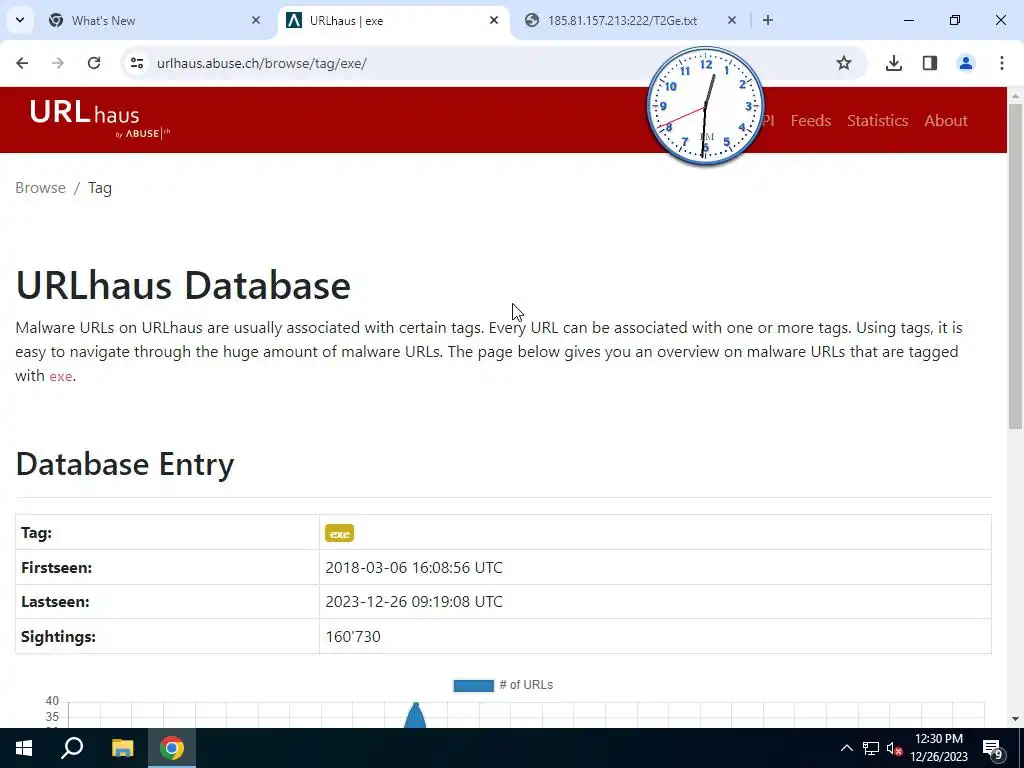The height and width of the screenshot is (768, 1024).
Task: Reload the current page
Action: coord(94,63)
